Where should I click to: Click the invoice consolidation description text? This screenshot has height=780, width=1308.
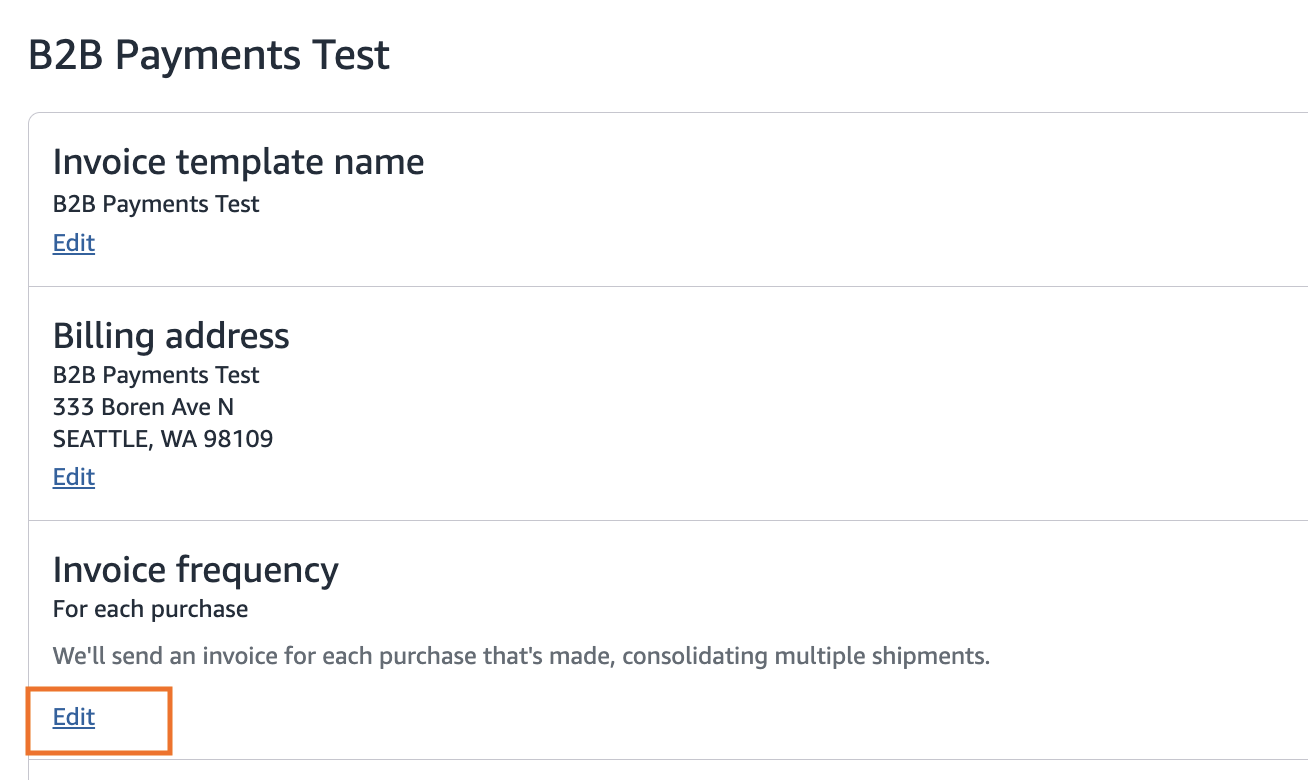click(520, 656)
